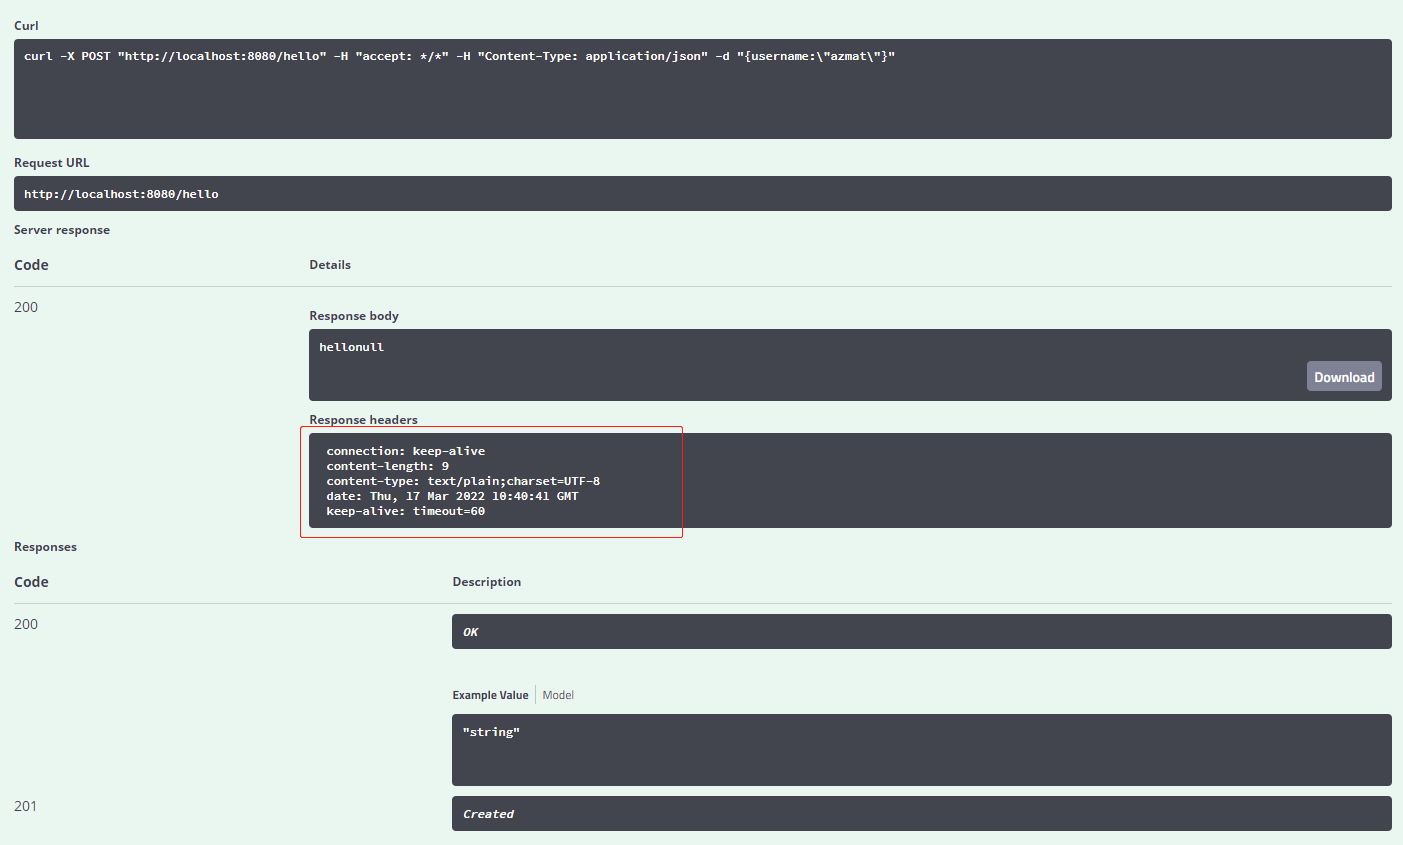Click the OK description box
This screenshot has width=1403, height=845.
[x=922, y=631]
